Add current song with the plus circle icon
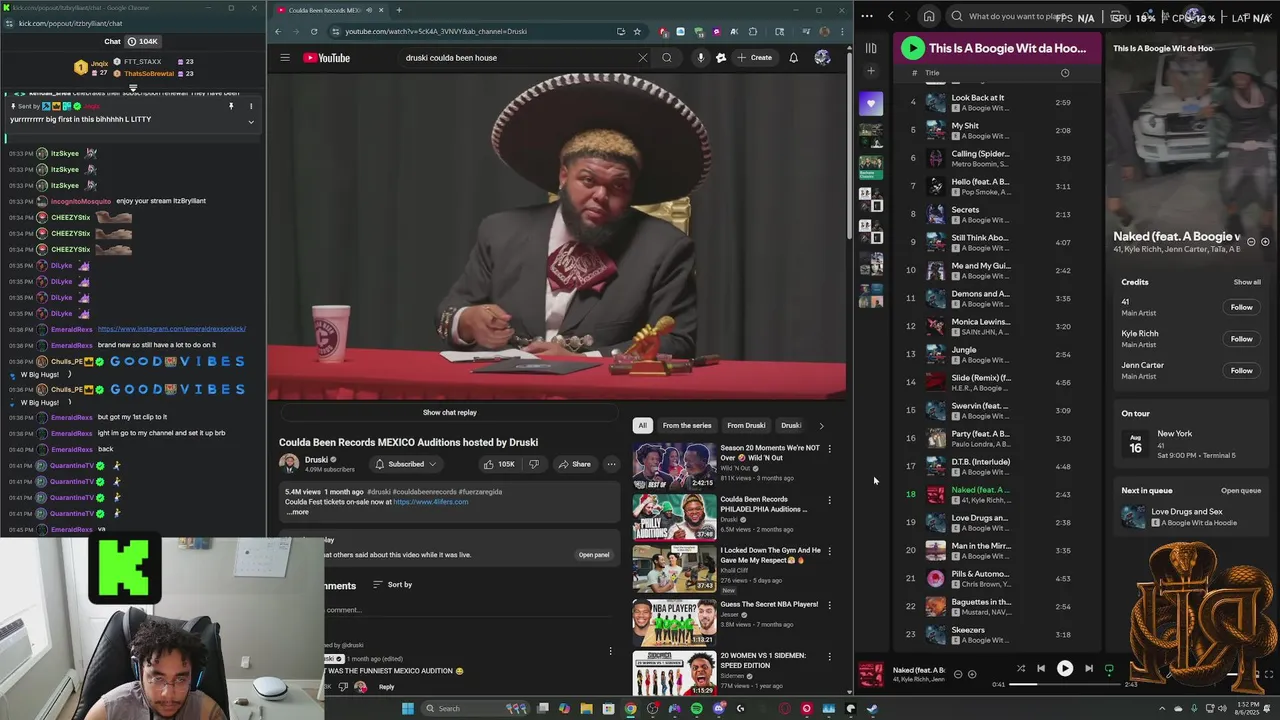The height and width of the screenshot is (720, 1280). pyautogui.click(x=972, y=674)
